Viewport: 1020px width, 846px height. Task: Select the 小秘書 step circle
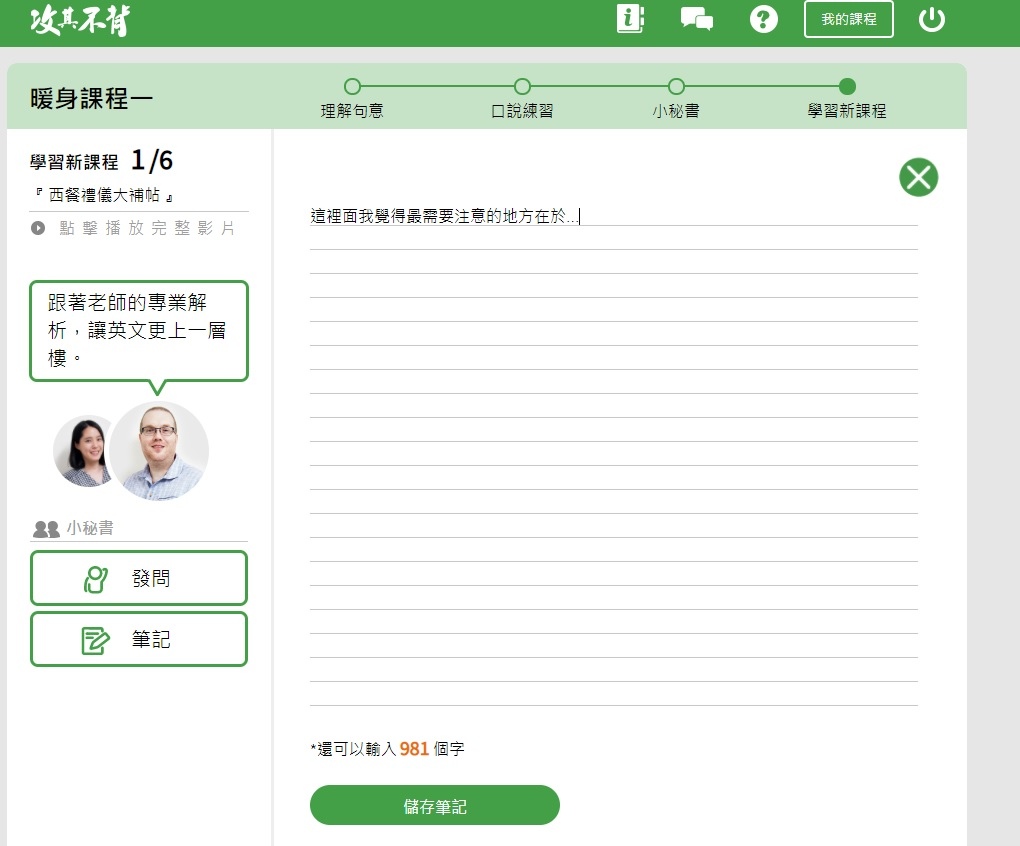point(676,86)
